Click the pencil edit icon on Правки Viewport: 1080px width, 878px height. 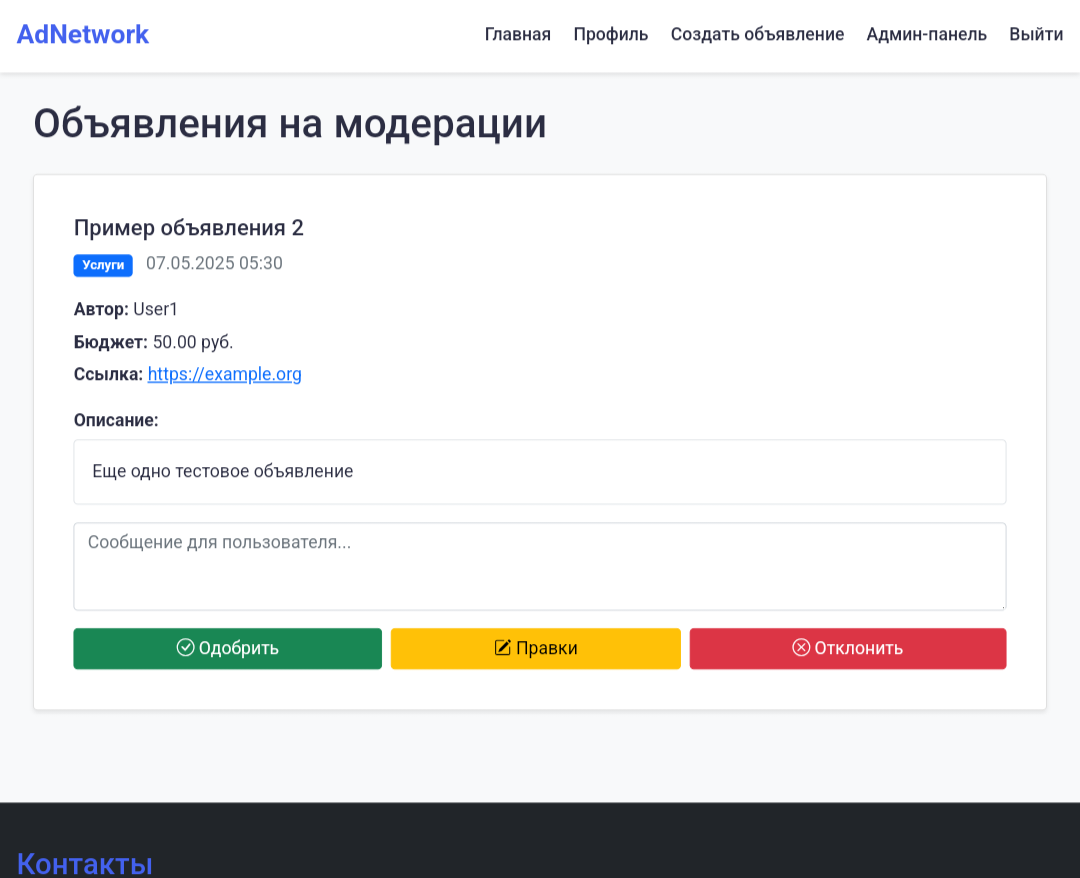(x=503, y=648)
